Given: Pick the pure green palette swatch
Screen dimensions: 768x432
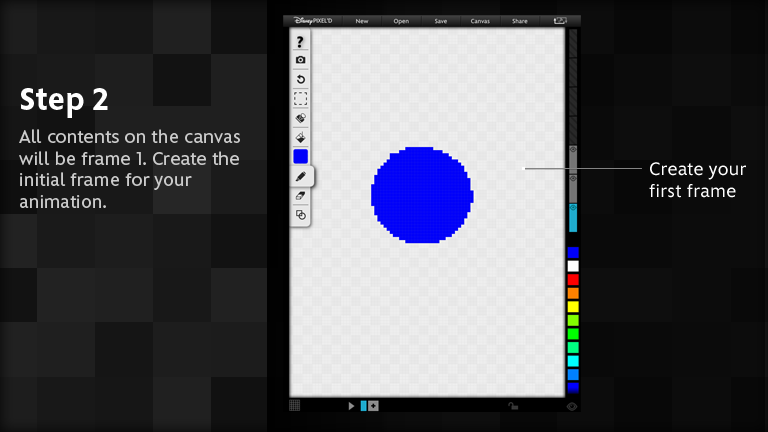Looking at the screenshot, I should (x=573, y=334).
